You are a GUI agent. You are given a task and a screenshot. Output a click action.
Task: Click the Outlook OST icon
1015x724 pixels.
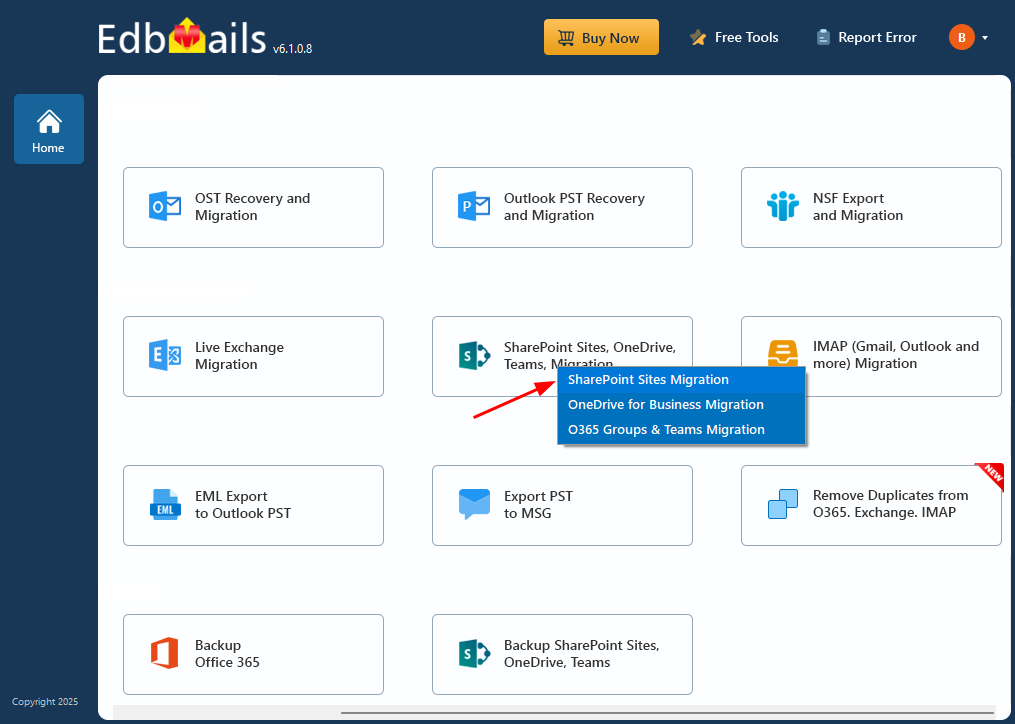click(x=165, y=207)
